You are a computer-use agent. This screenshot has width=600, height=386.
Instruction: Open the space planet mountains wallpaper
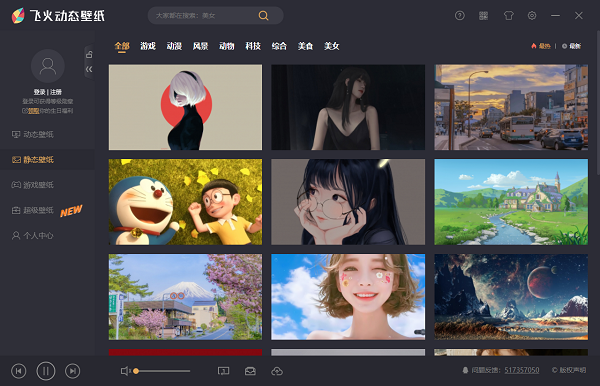click(511, 297)
